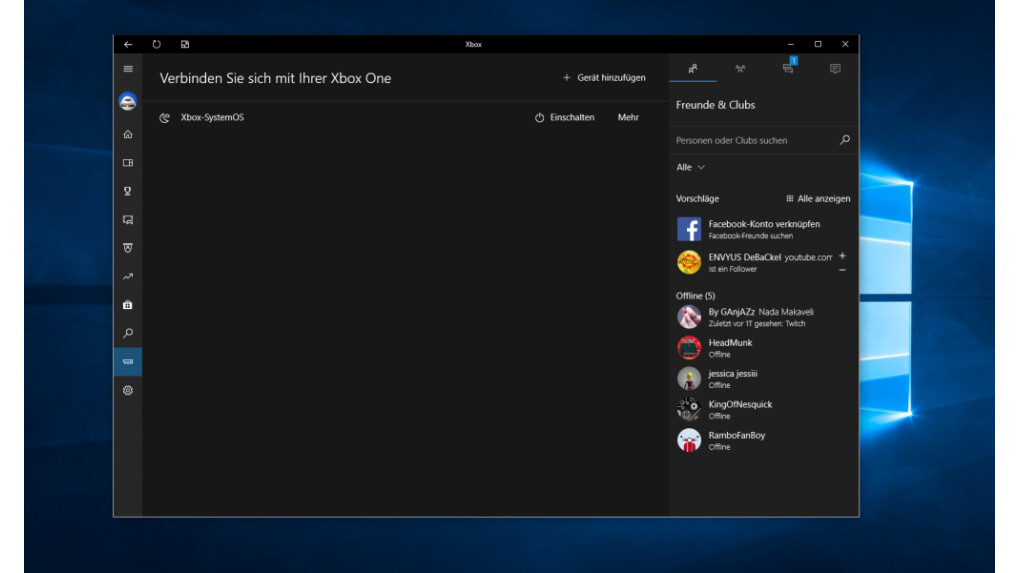Viewport: 1018px width, 573px height.
Task: Click the sidebar Search magnifier icon
Action: (x=128, y=334)
